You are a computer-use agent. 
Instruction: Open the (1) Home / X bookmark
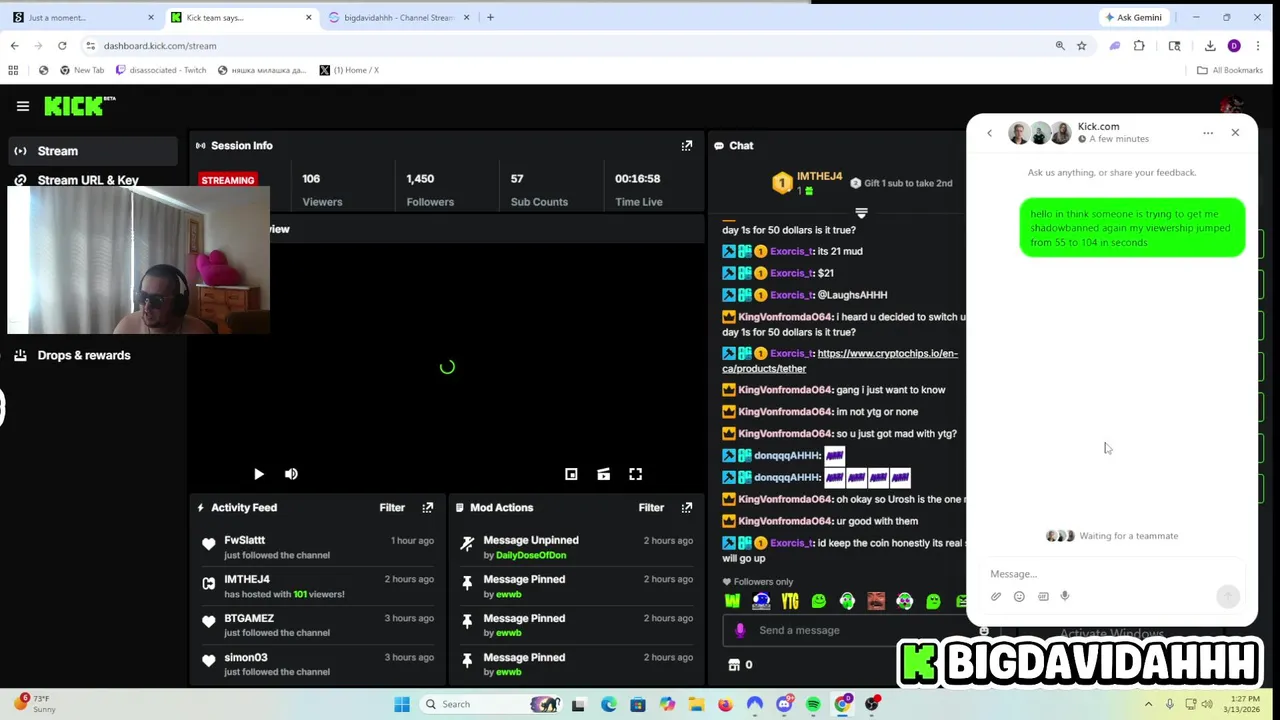(x=349, y=70)
